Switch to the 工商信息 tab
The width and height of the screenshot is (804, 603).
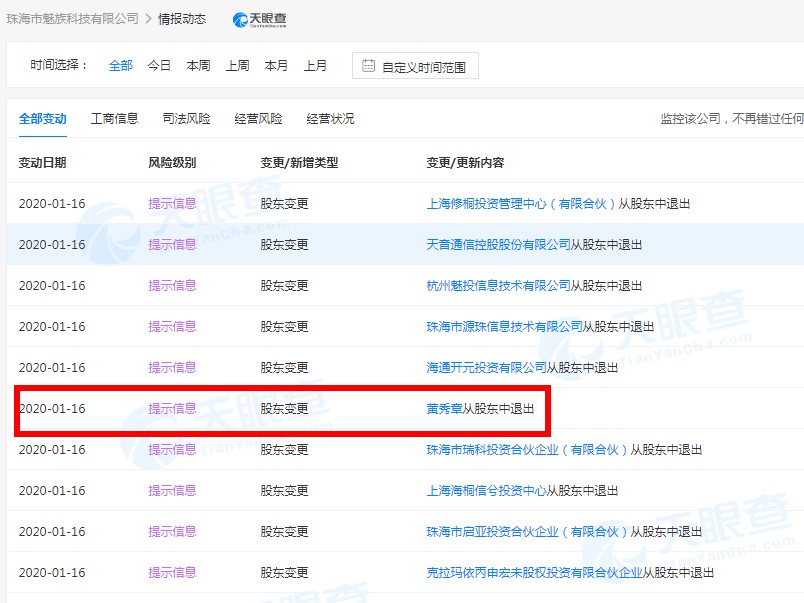tap(114, 119)
